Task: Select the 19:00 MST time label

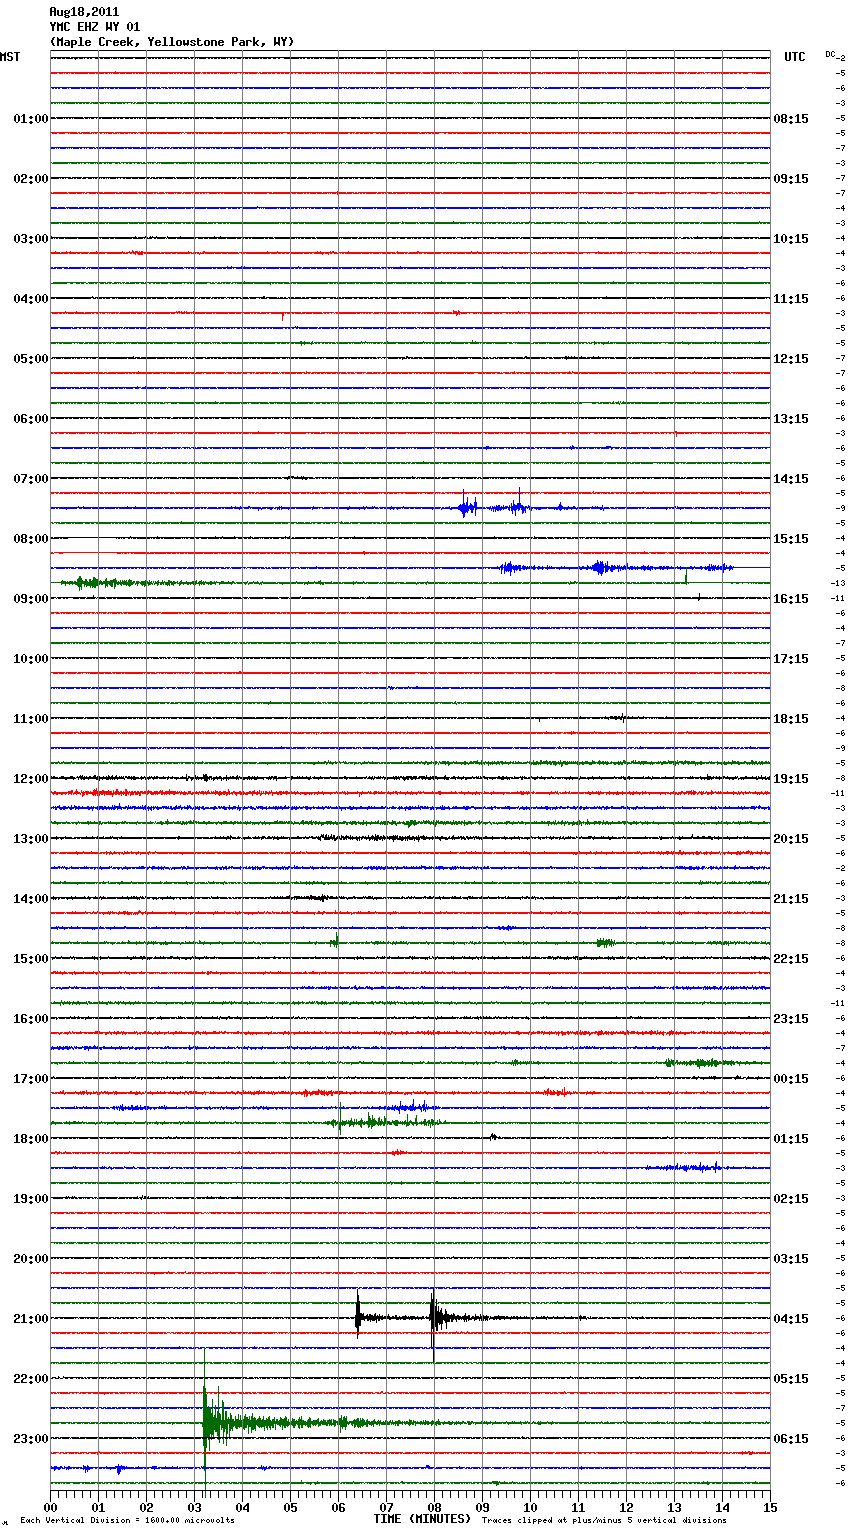Action: [x=31, y=1199]
